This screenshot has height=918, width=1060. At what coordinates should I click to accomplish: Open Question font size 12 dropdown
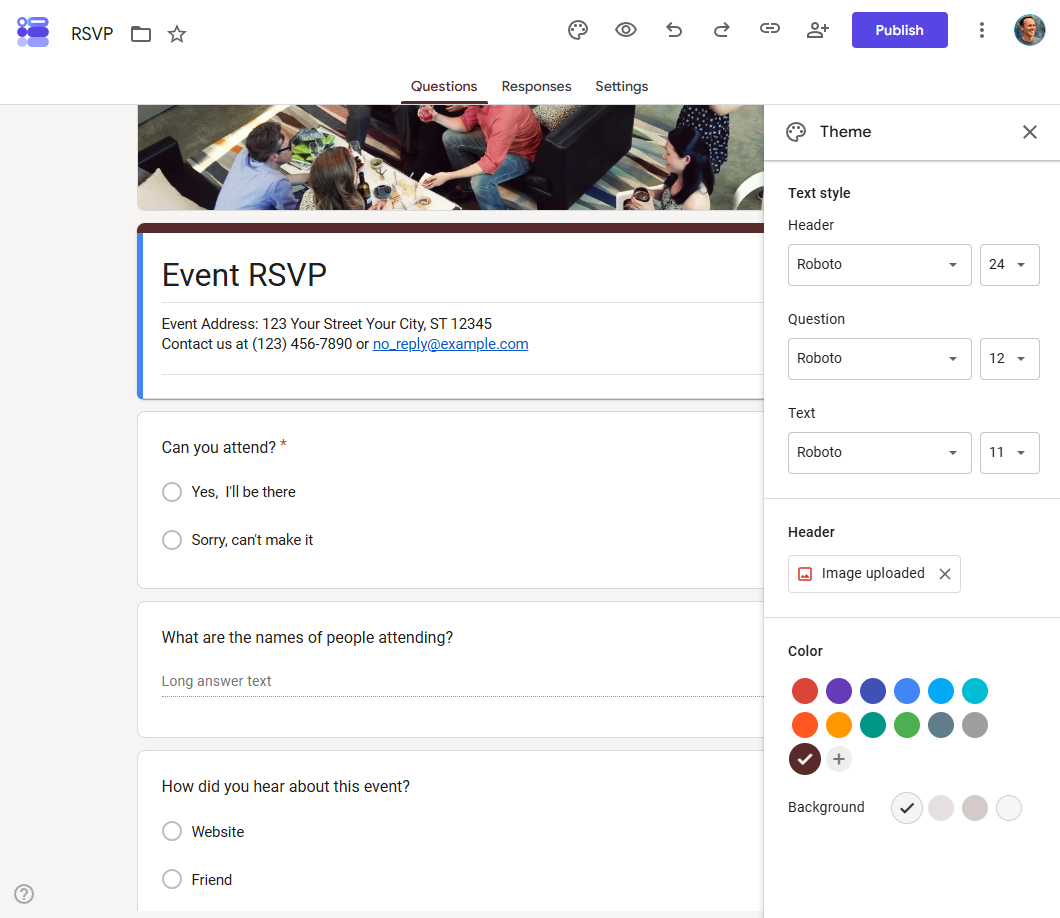1009,359
